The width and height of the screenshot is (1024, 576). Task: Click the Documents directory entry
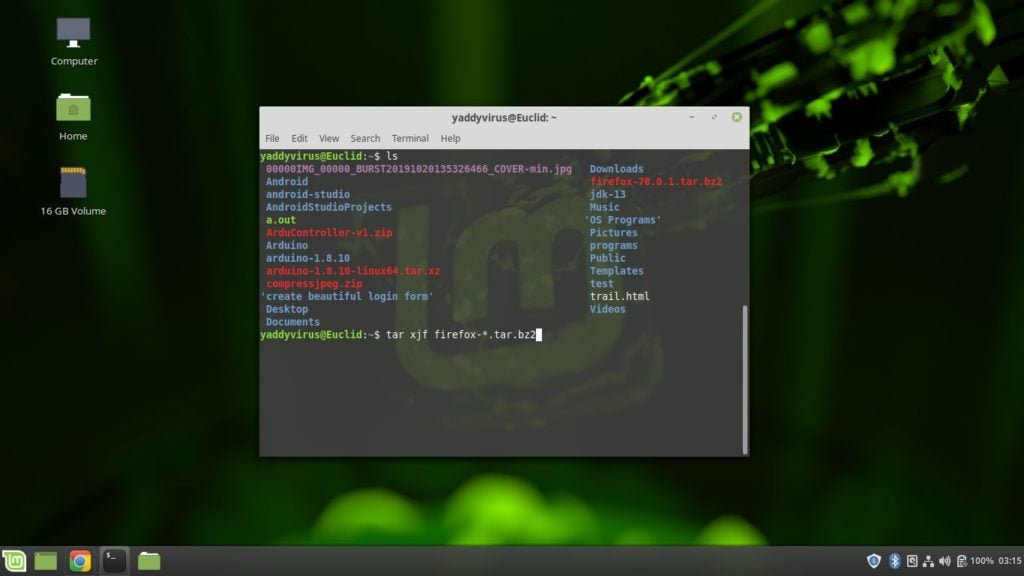click(293, 322)
